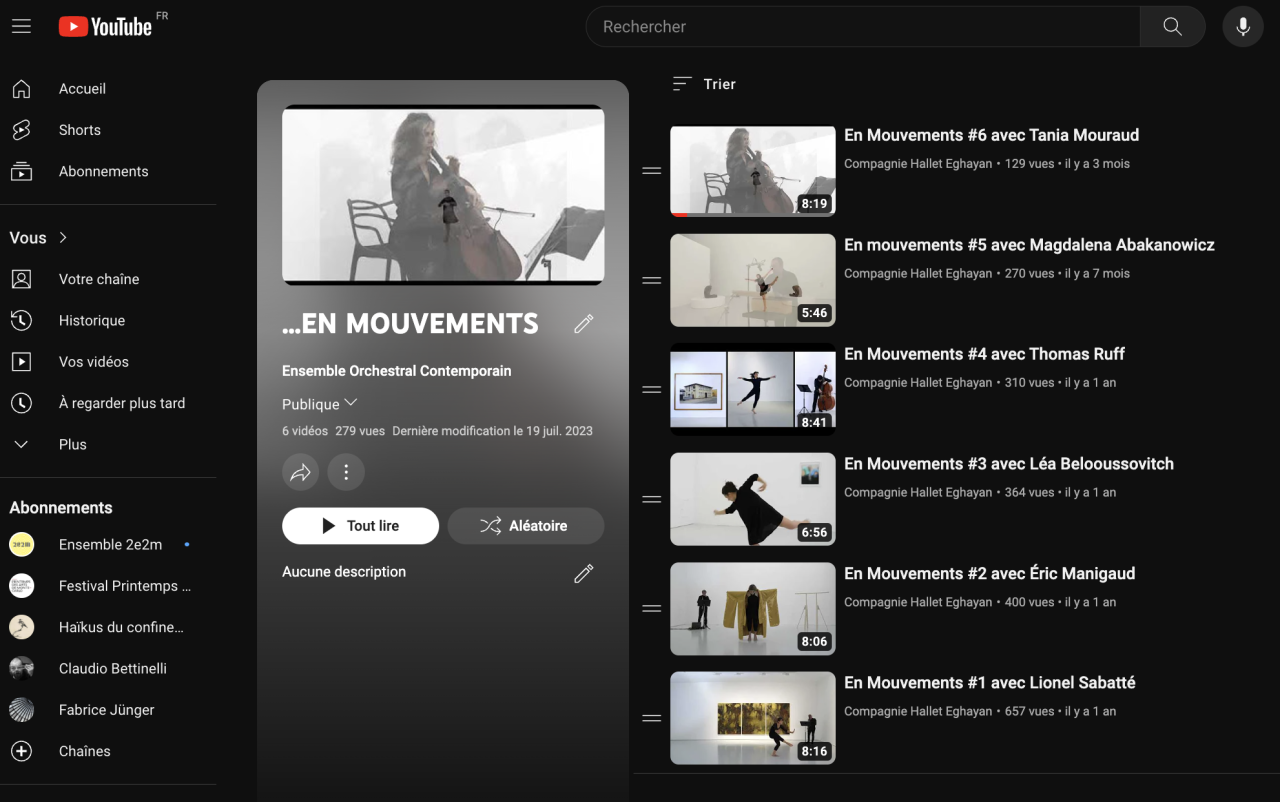Toggle Aléatoire shuffle playback
Screen dimensions: 1280x802
(x=525, y=526)
